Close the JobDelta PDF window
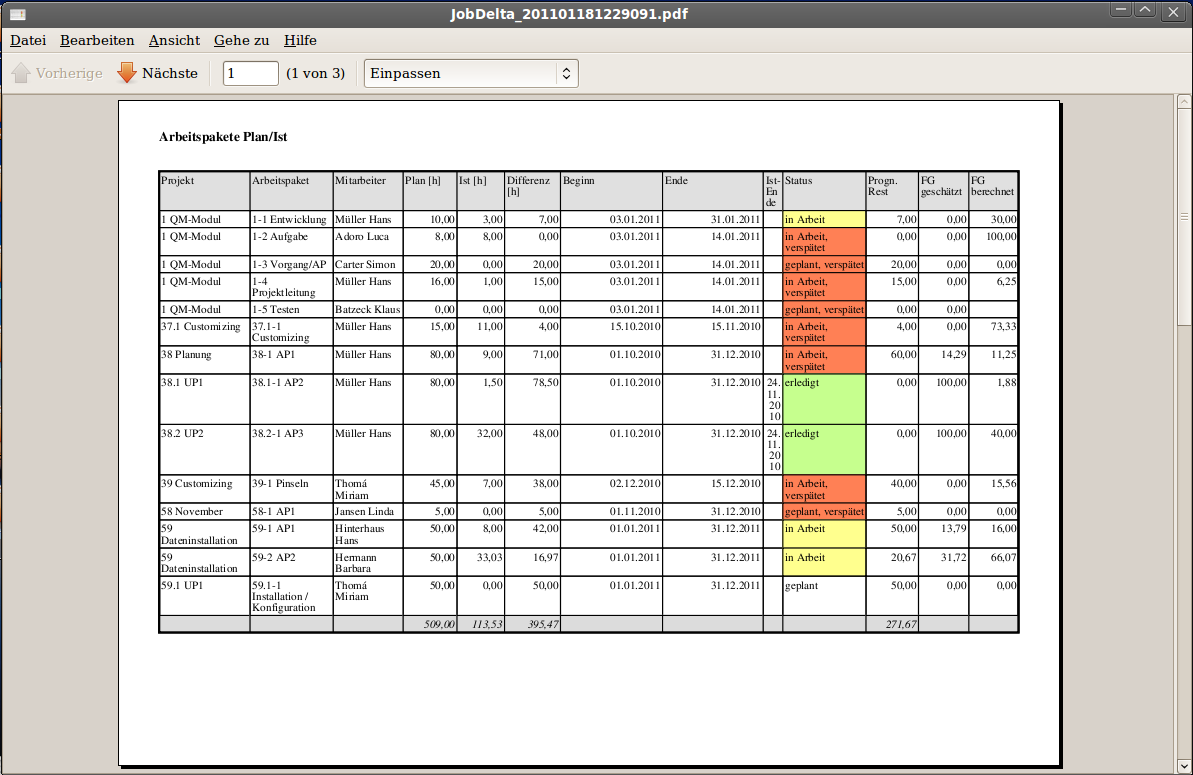Viewport: 1193px width, 775px height. 1173,11
